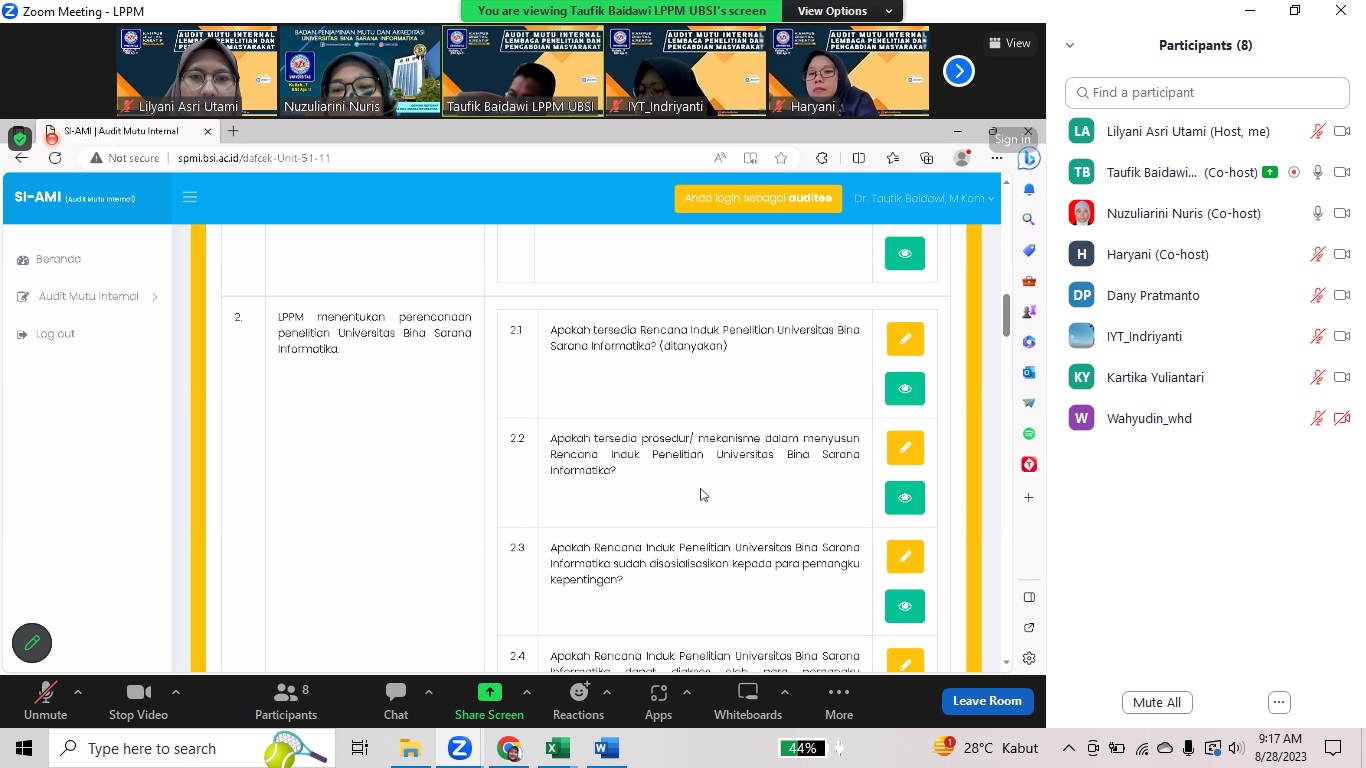Open Reactions in the Zoom toolbar
Viewport: 1366px width, 768px height.
pos(578,701)
